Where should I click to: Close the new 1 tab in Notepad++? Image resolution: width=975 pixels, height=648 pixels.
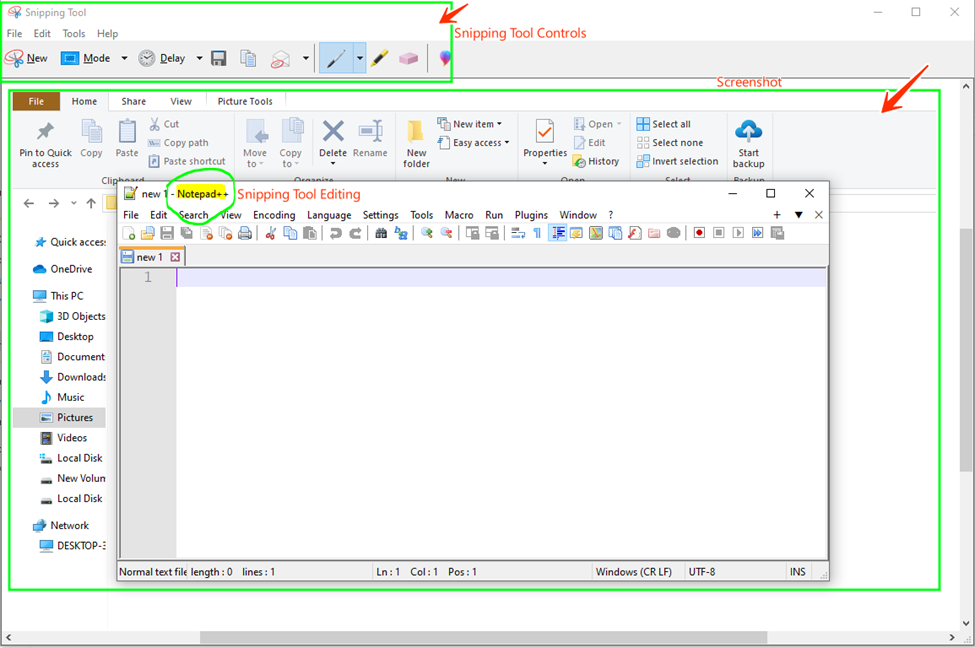coord(175,257)
